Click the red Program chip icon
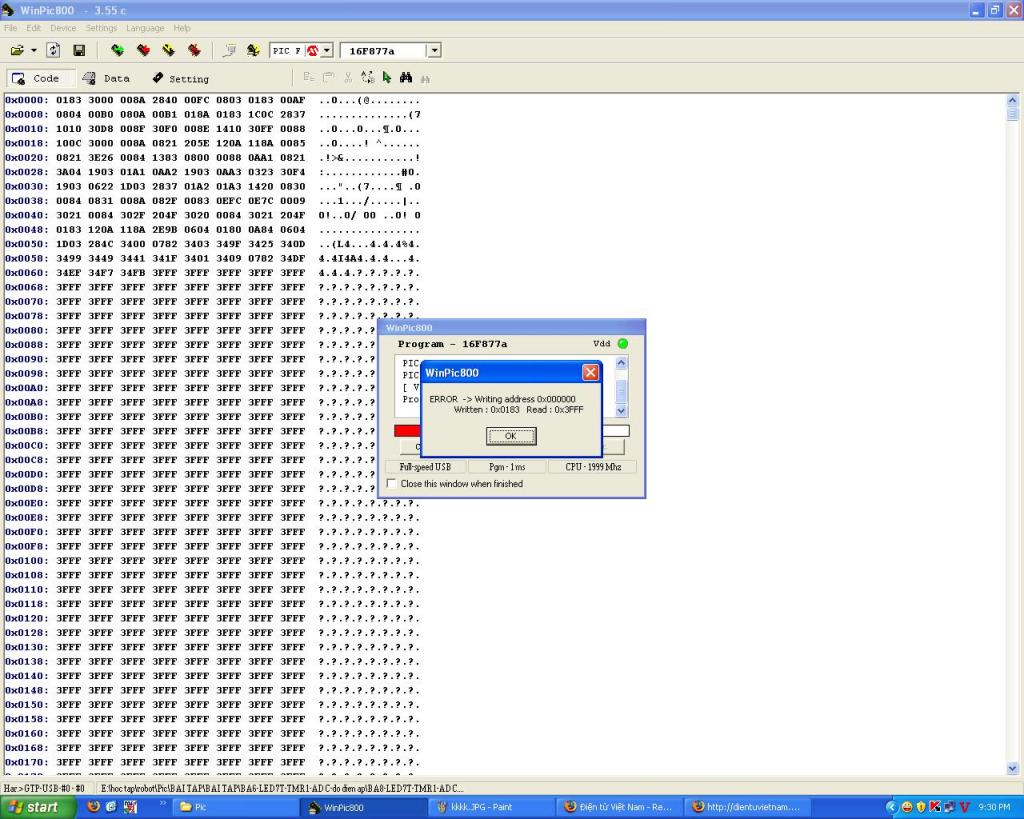The image size is (1024, 819). click(x=143, y=50)
